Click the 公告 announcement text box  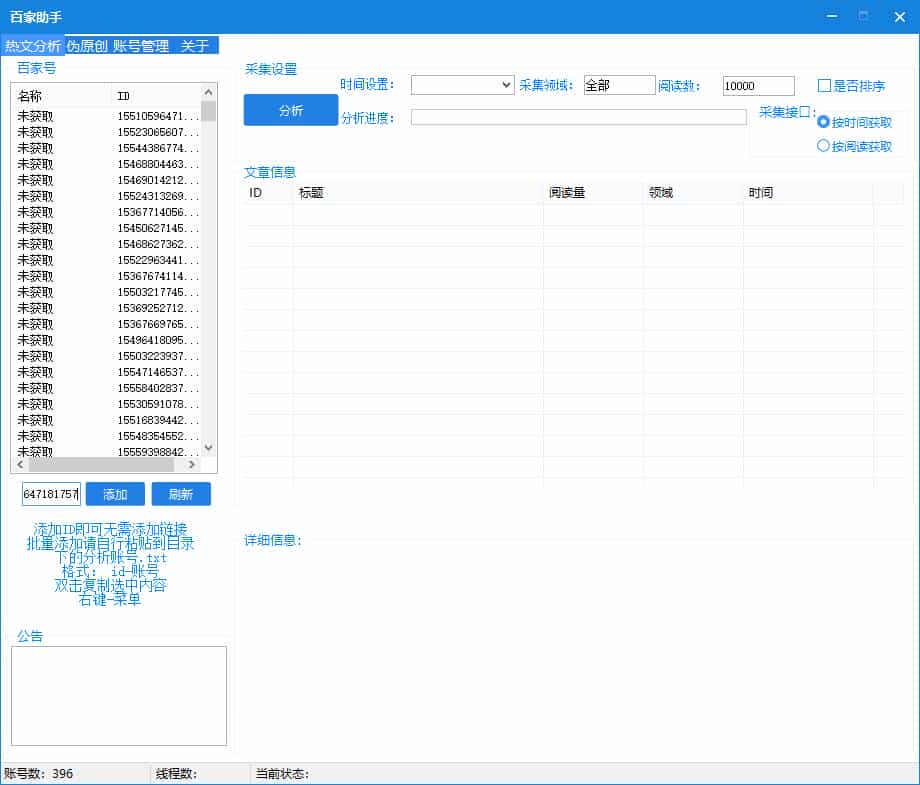[119, 695]
